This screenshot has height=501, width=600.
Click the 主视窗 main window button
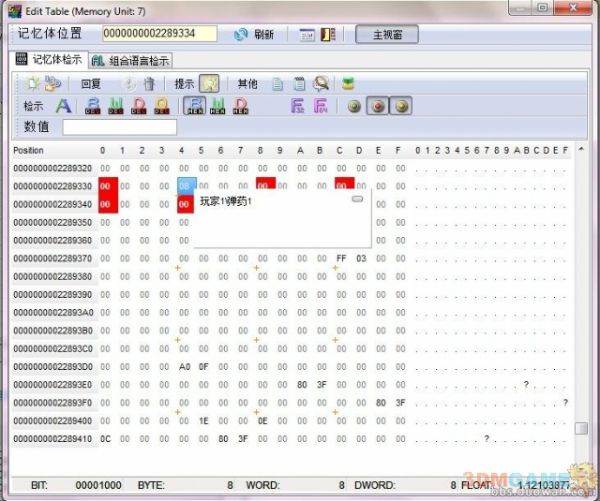pyautogui.click(x=387, y=34)
